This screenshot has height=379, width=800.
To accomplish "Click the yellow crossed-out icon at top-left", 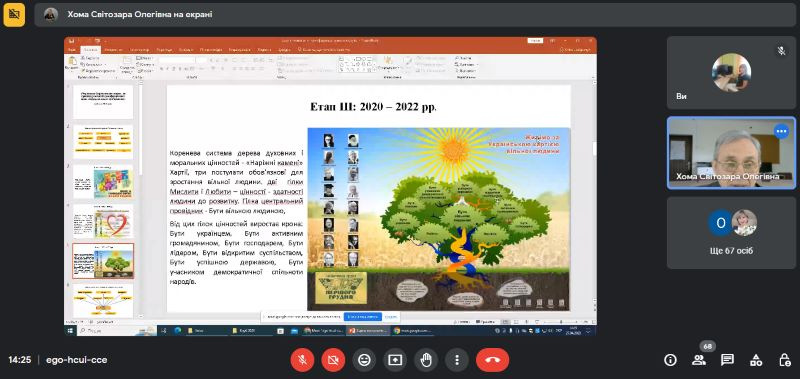I will [14, 14].
